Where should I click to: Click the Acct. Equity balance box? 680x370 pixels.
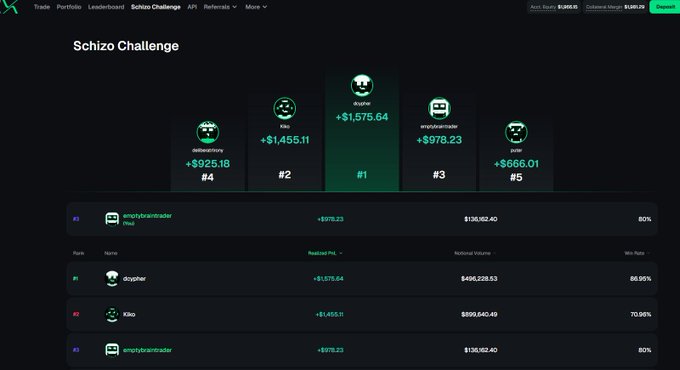[554, 7]
